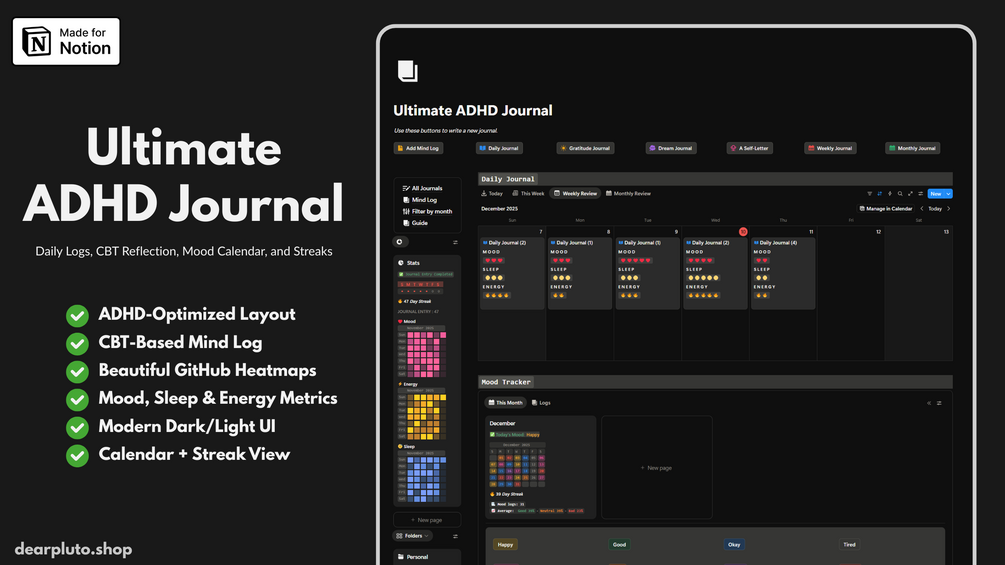This screenshot has height=565, width=1005.
Task: Click the Made for Notion badge
Action: pos(66,41)
